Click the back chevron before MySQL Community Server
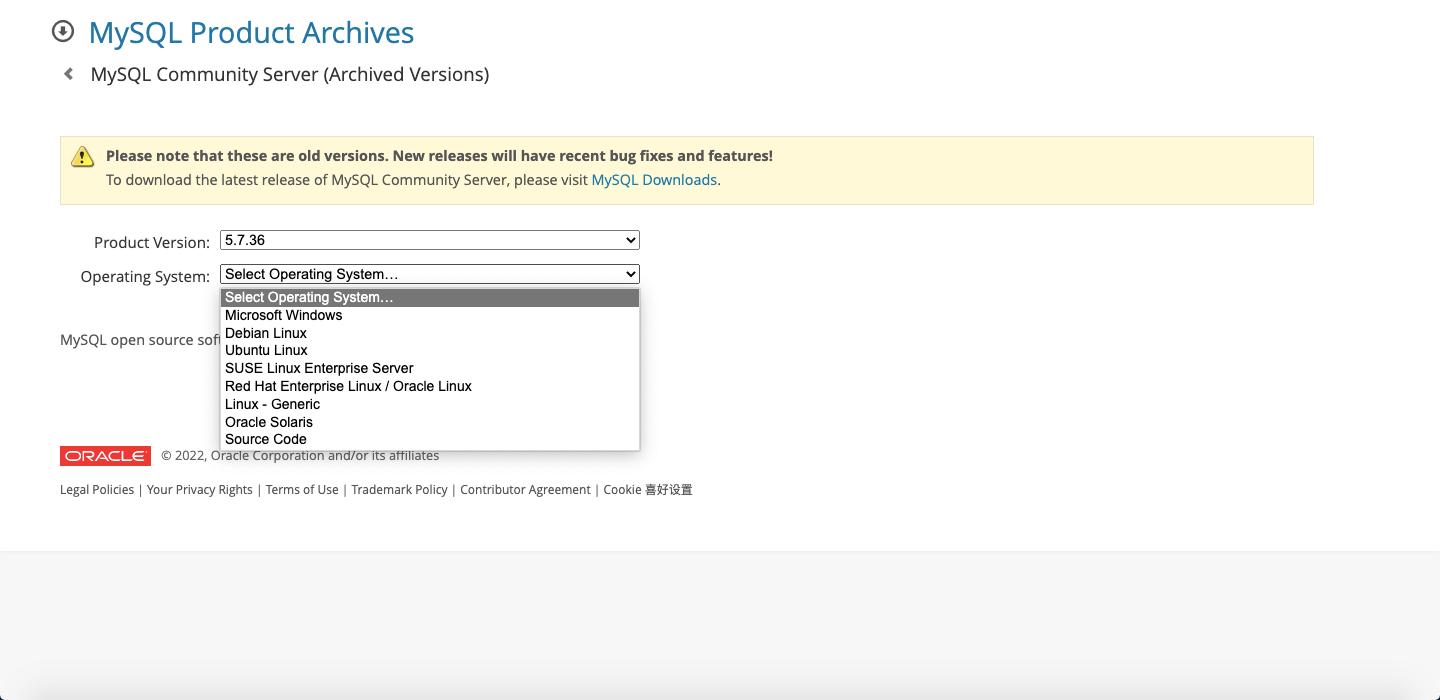 [68, 73]
